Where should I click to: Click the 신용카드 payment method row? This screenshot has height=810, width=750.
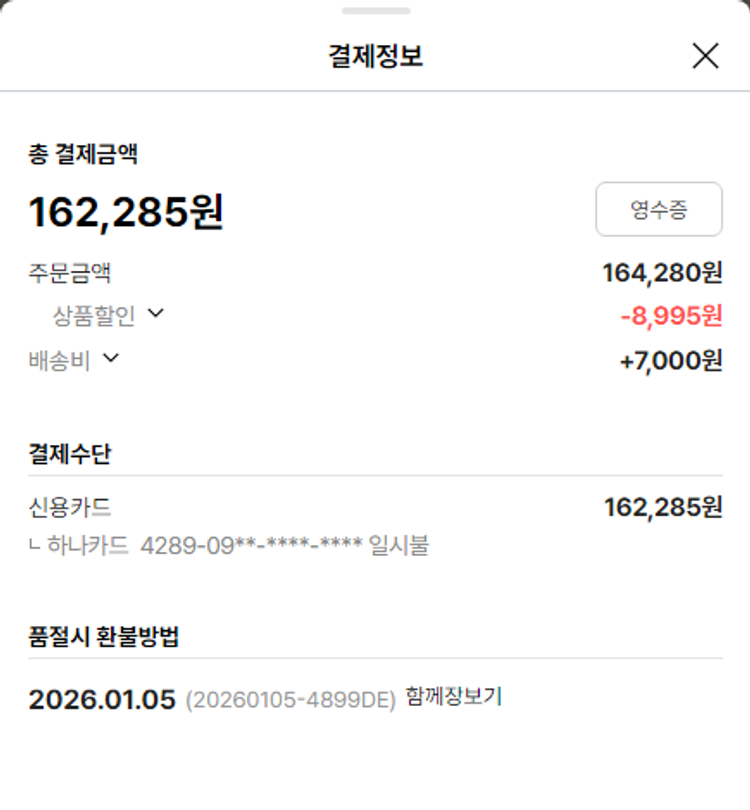pos(70,507)
